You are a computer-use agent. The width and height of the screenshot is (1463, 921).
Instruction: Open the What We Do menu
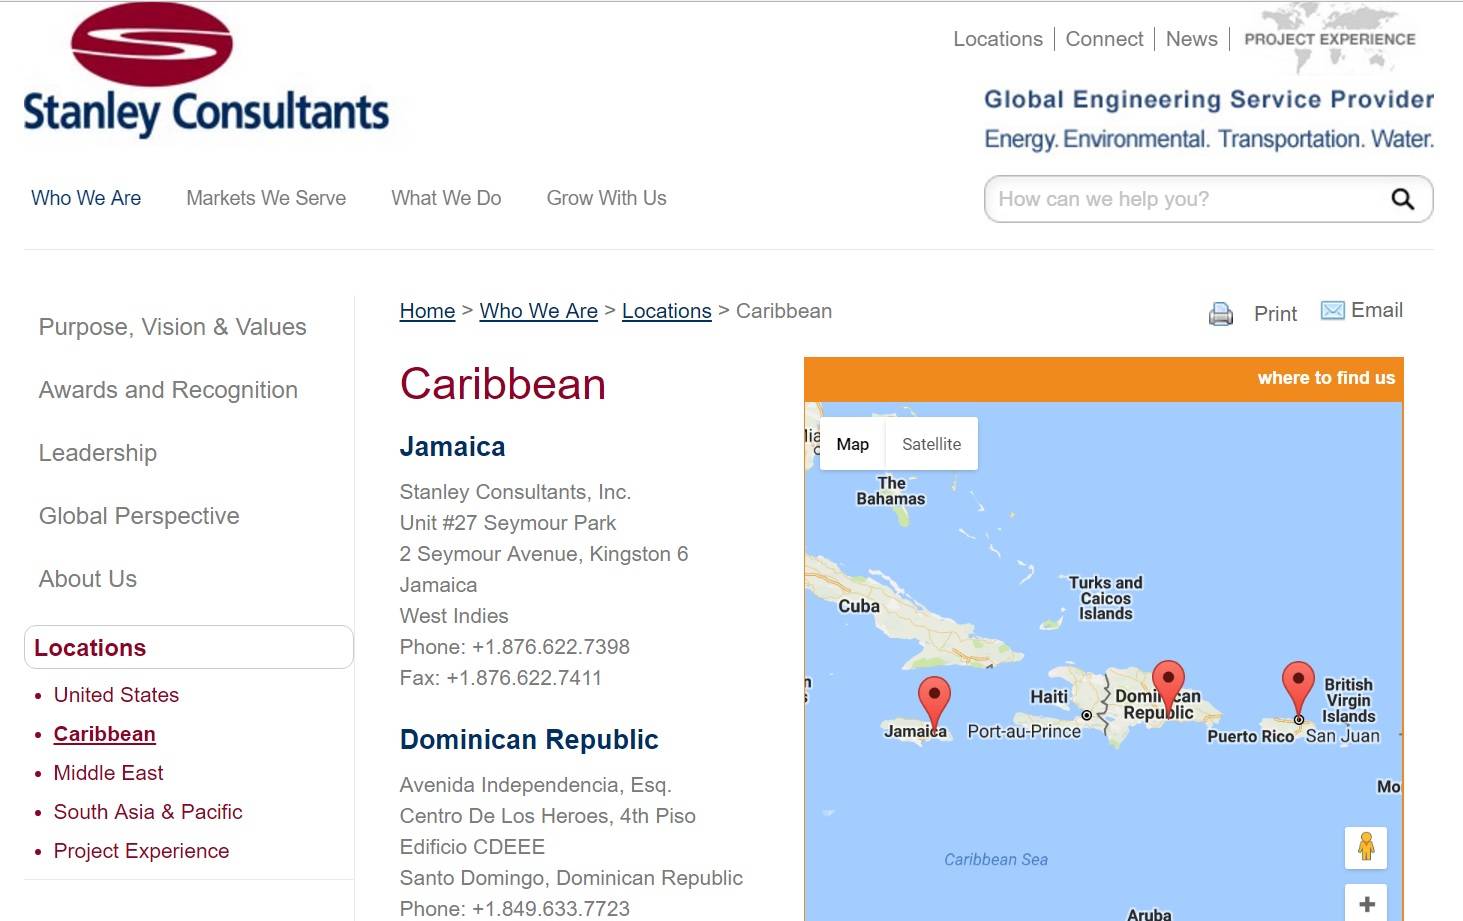click(446, 198)
